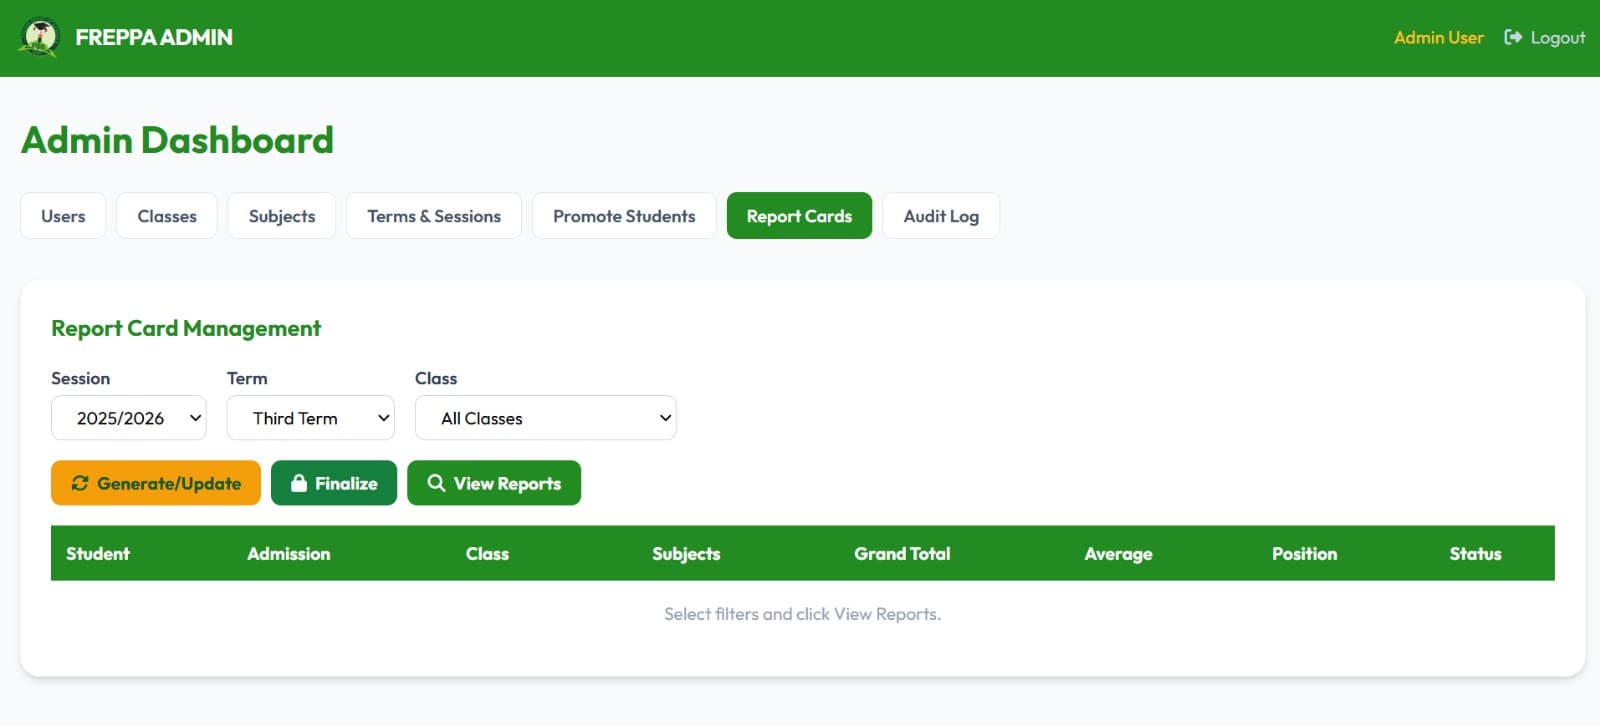The height and width of the screenshot is (726, 1600).
Task: Click the Class field label above dropdown
Action: [436, 378]
